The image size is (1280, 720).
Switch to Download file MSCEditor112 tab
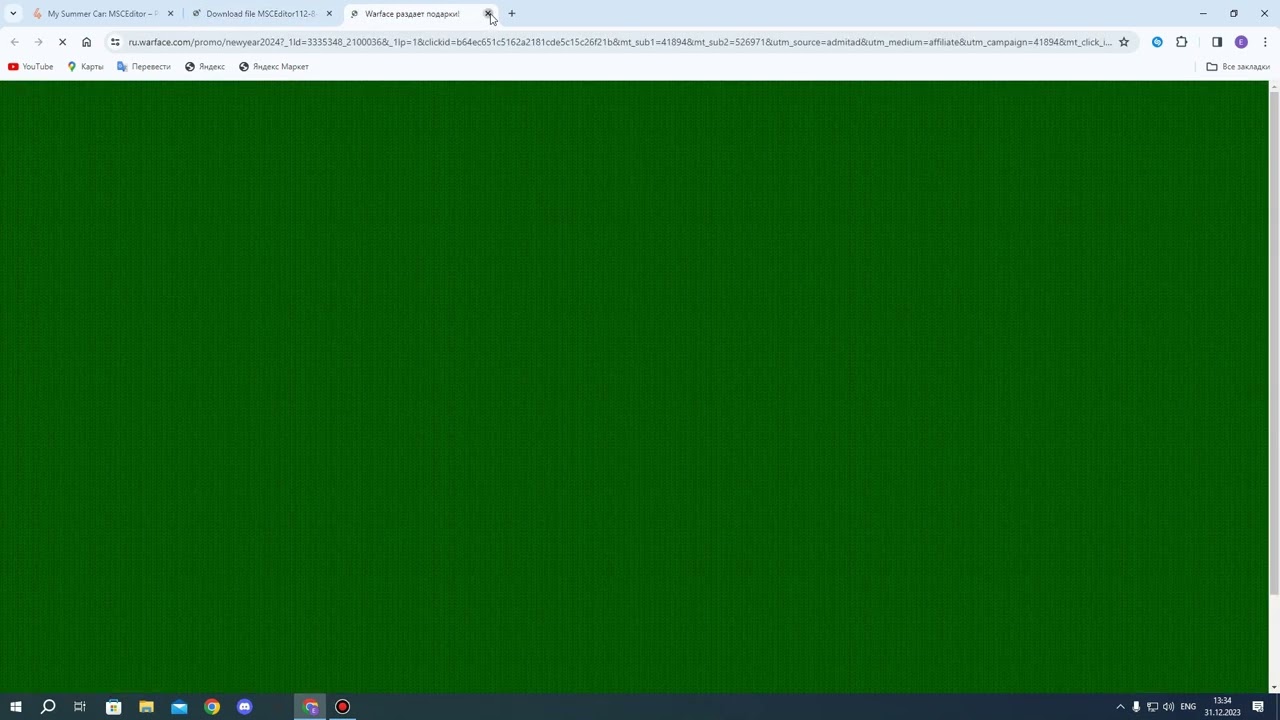coord(262,14)
